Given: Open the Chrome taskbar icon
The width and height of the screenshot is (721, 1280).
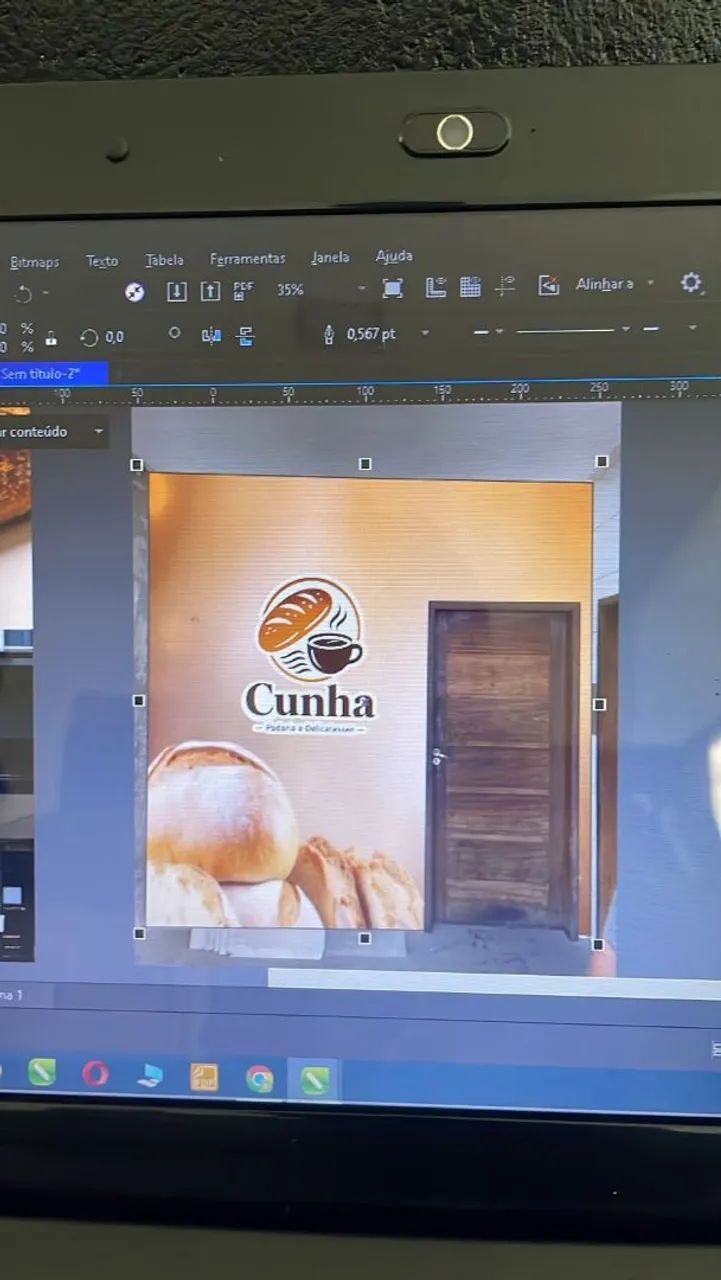Looking at the screenshot, I should pos(260,1079).
